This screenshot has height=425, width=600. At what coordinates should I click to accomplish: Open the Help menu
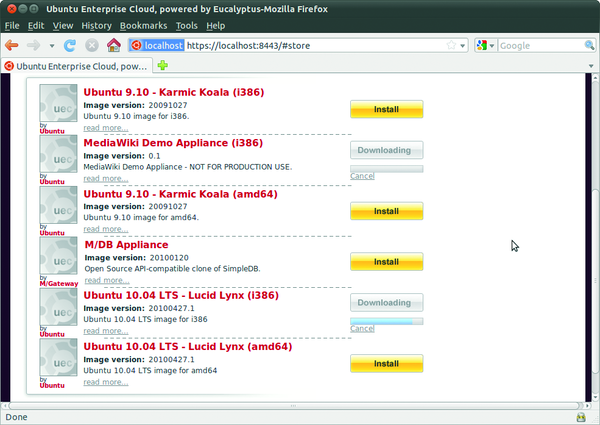[215, 26]
